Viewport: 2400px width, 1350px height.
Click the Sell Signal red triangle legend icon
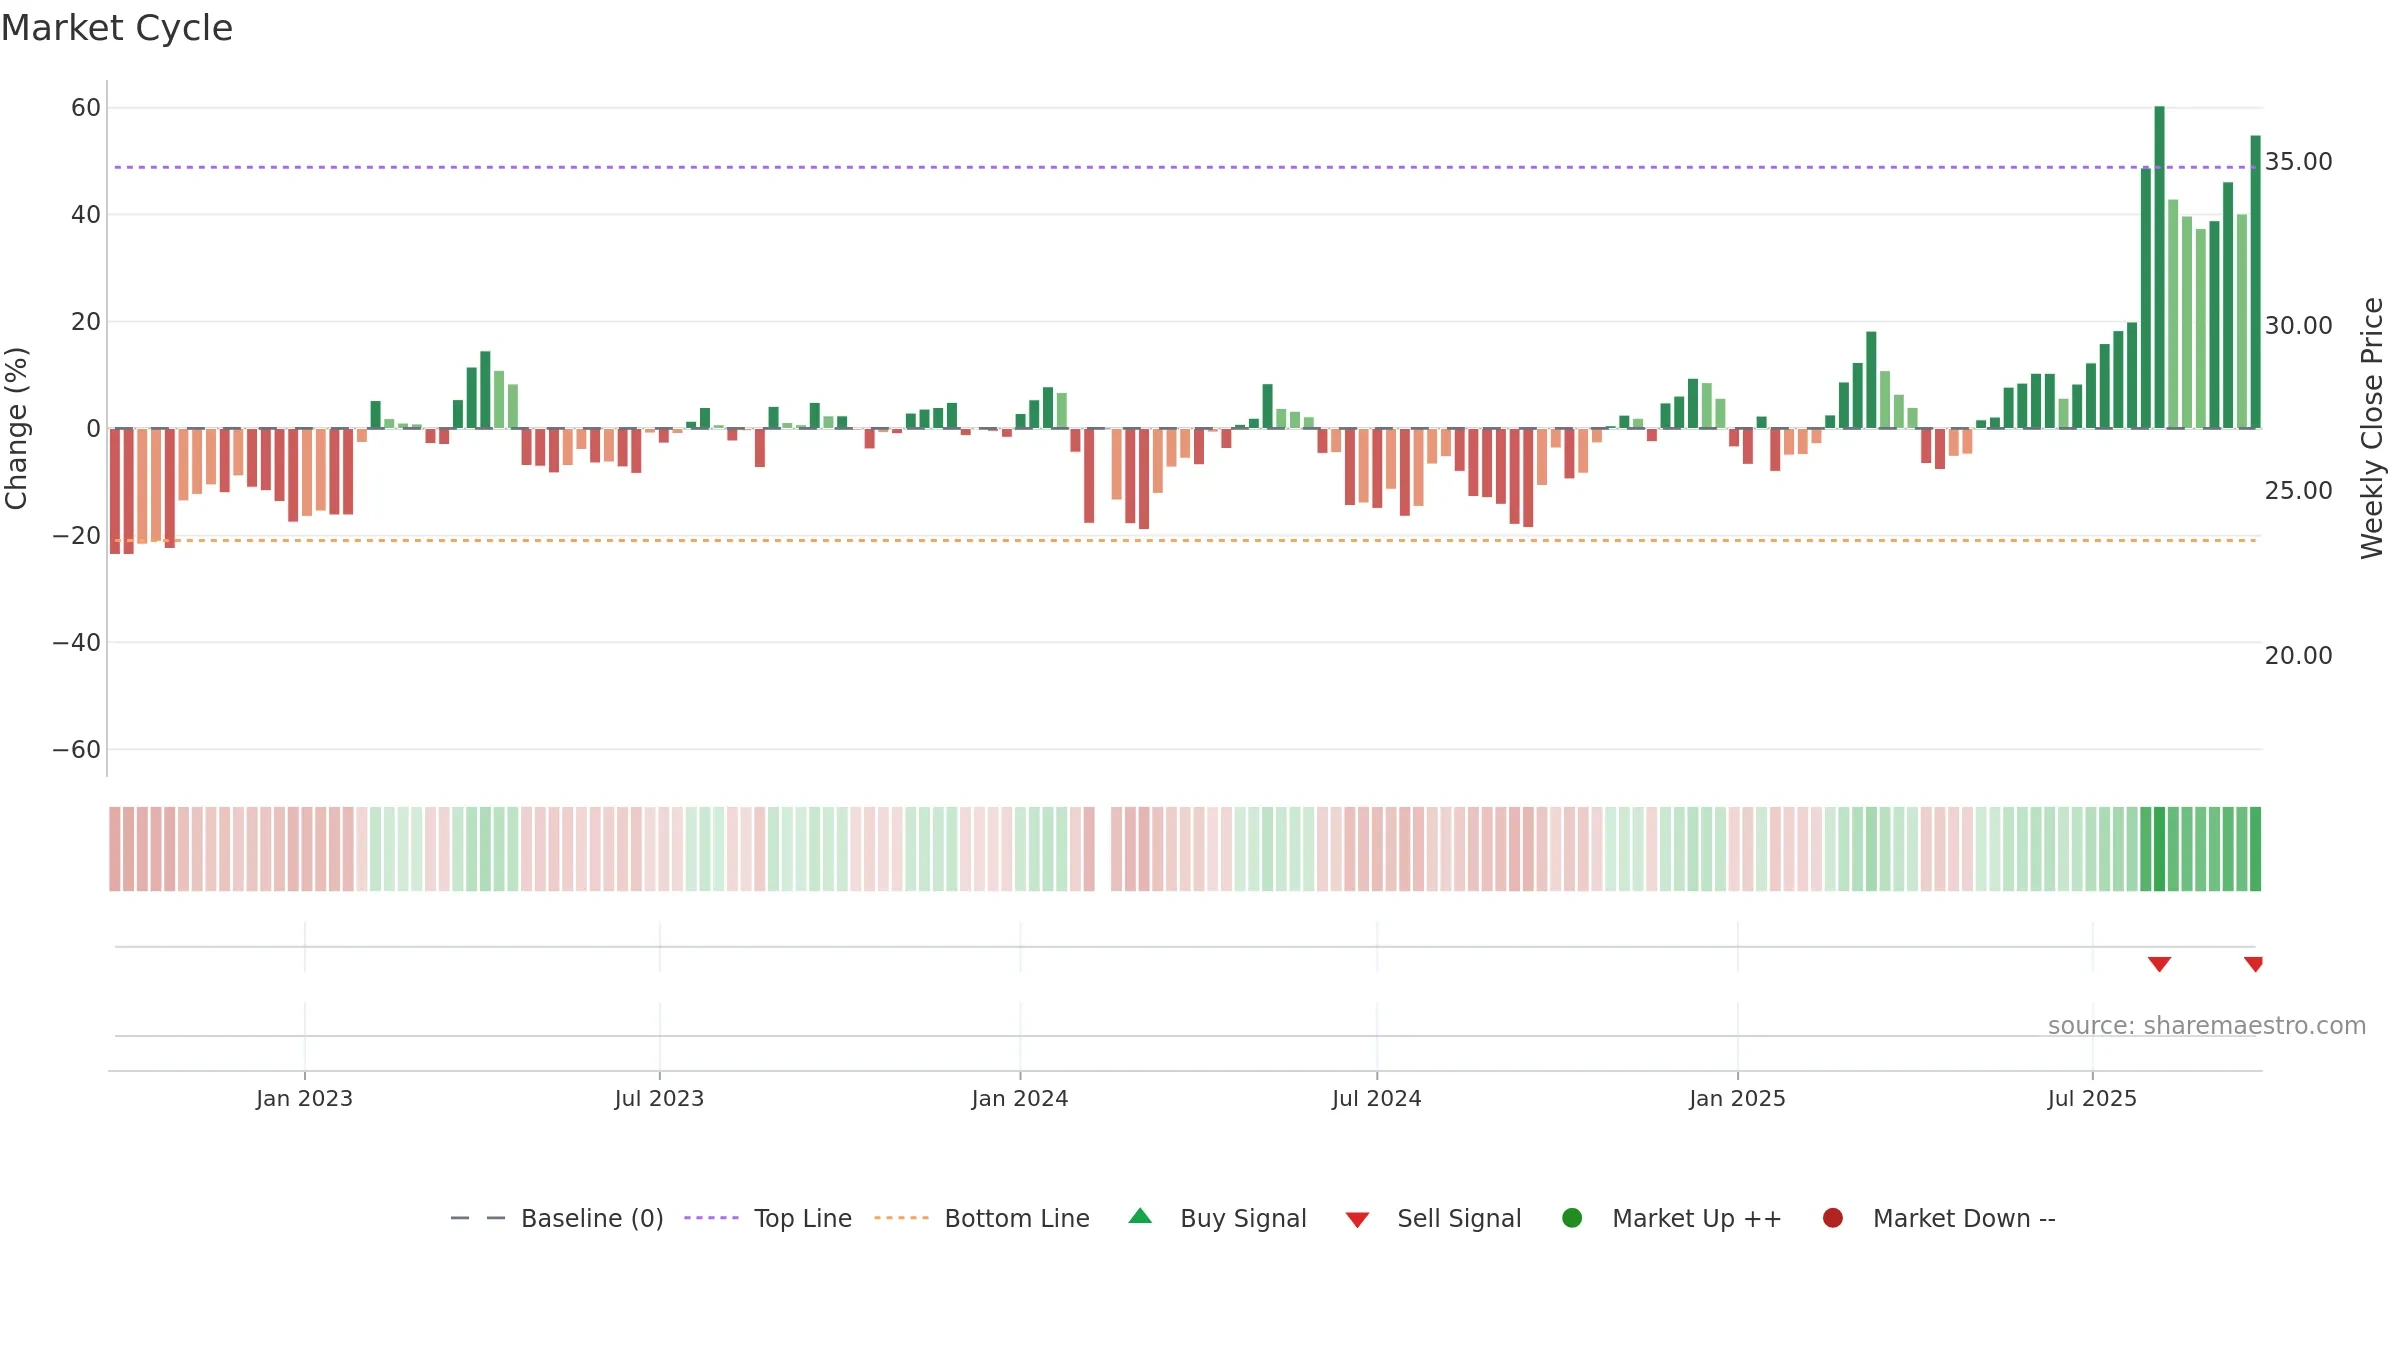click(x=1357, y=1220)
